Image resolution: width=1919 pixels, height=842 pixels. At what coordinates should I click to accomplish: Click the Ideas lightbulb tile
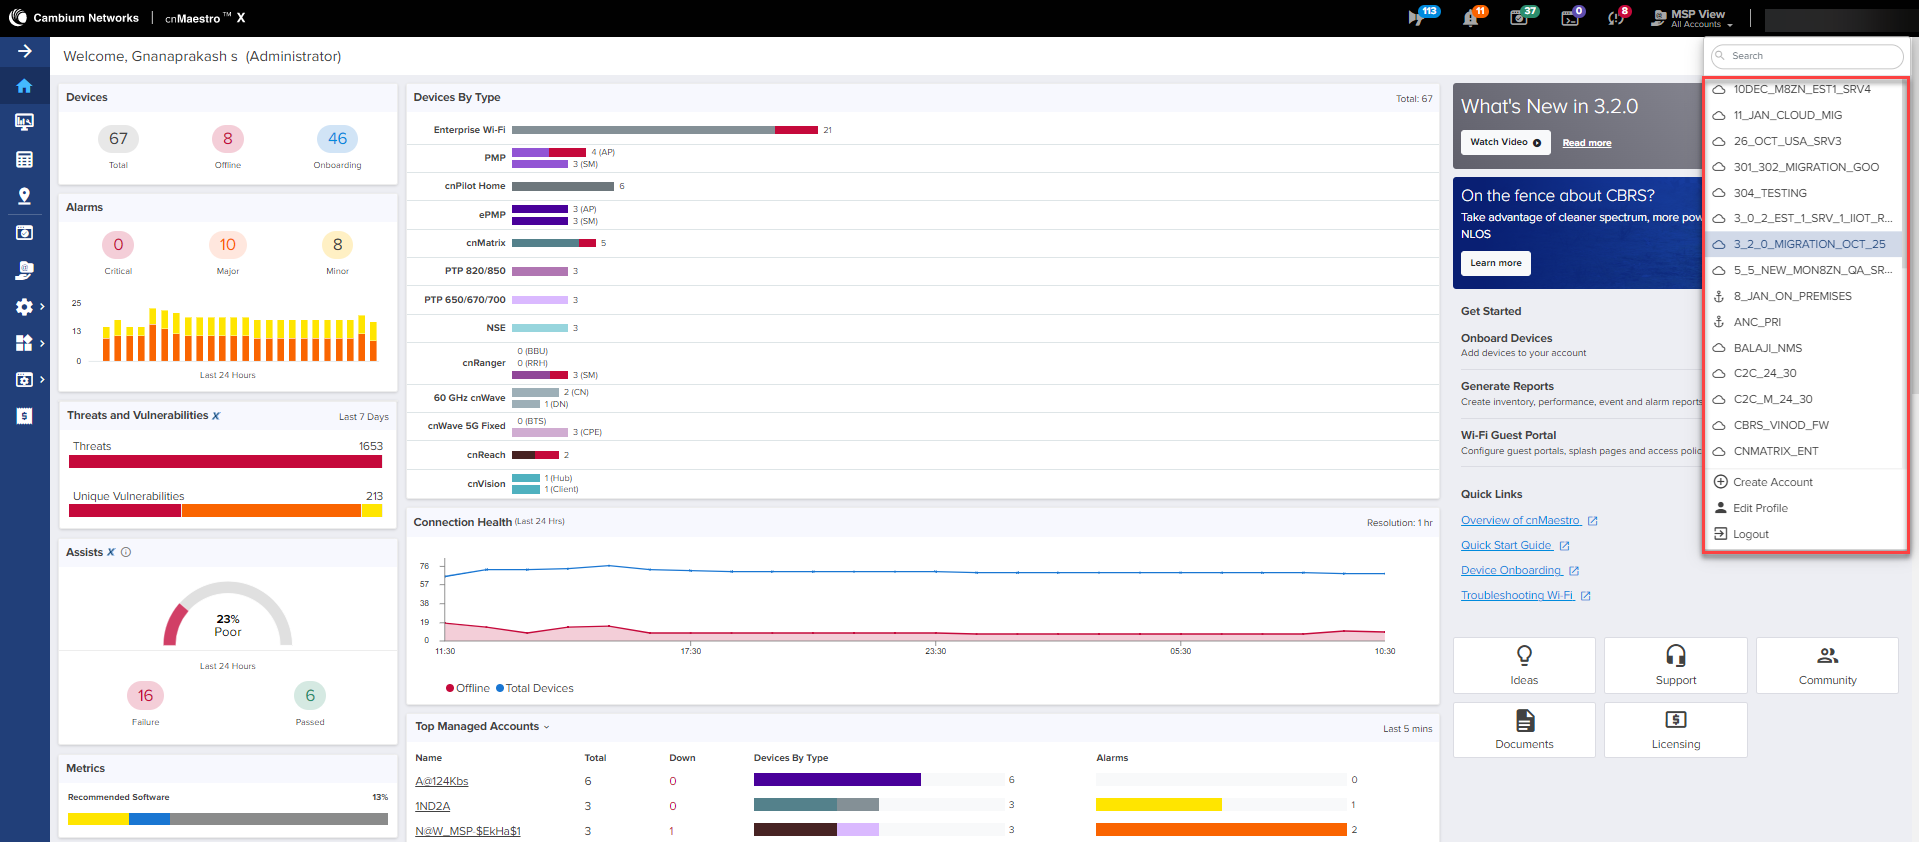1524,665
